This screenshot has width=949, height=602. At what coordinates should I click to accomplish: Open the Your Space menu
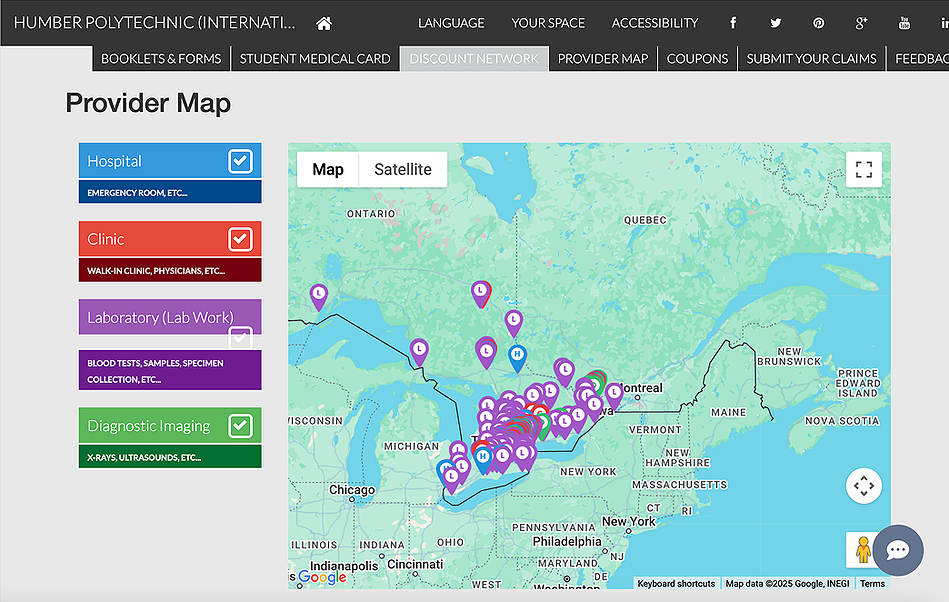pos(548,23)
